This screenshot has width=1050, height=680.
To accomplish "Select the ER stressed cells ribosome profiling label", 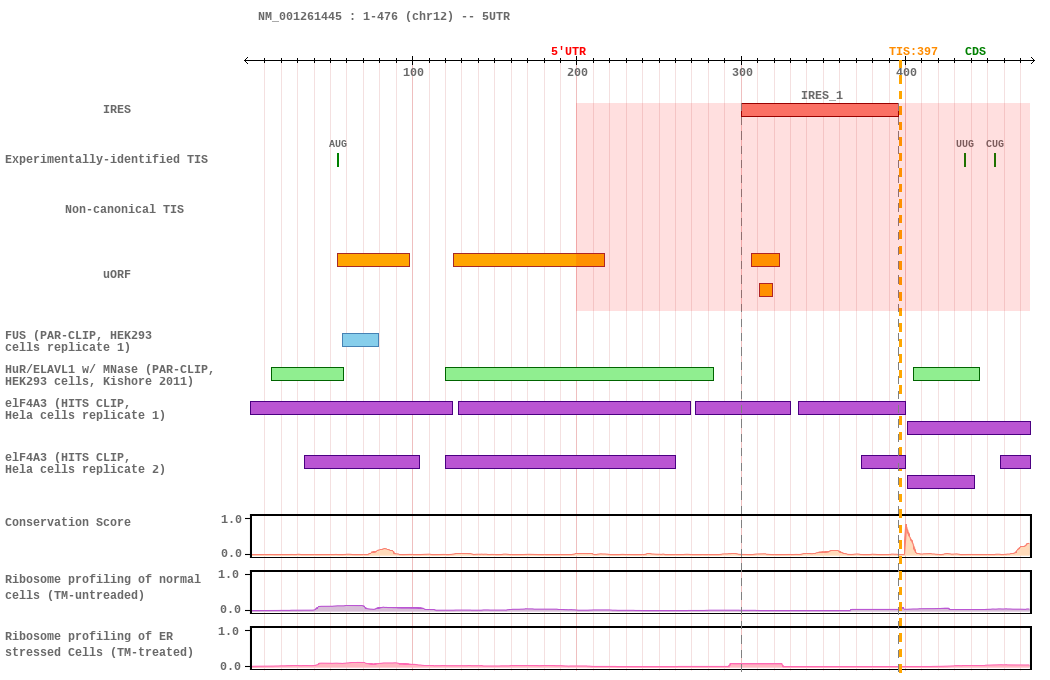I will click(100, 644).
